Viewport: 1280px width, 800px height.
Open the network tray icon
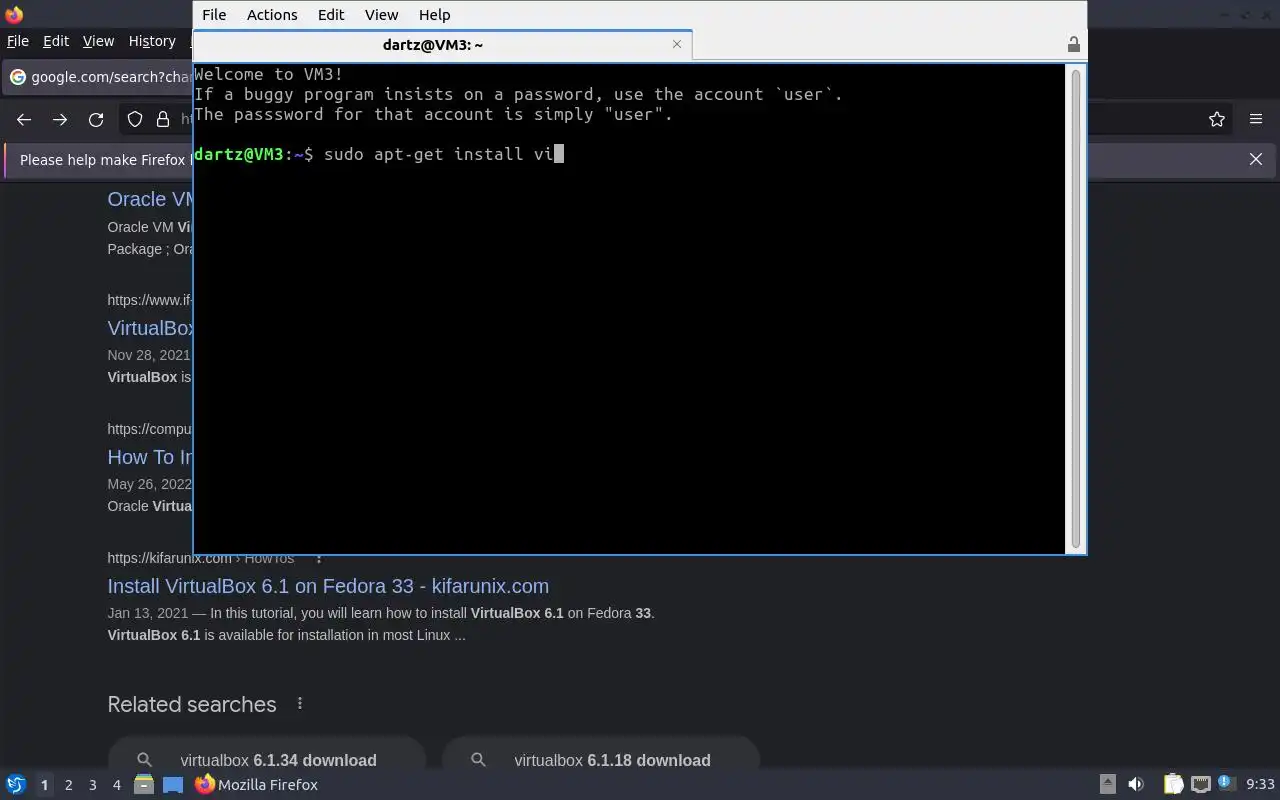(x=1201, y=784)
